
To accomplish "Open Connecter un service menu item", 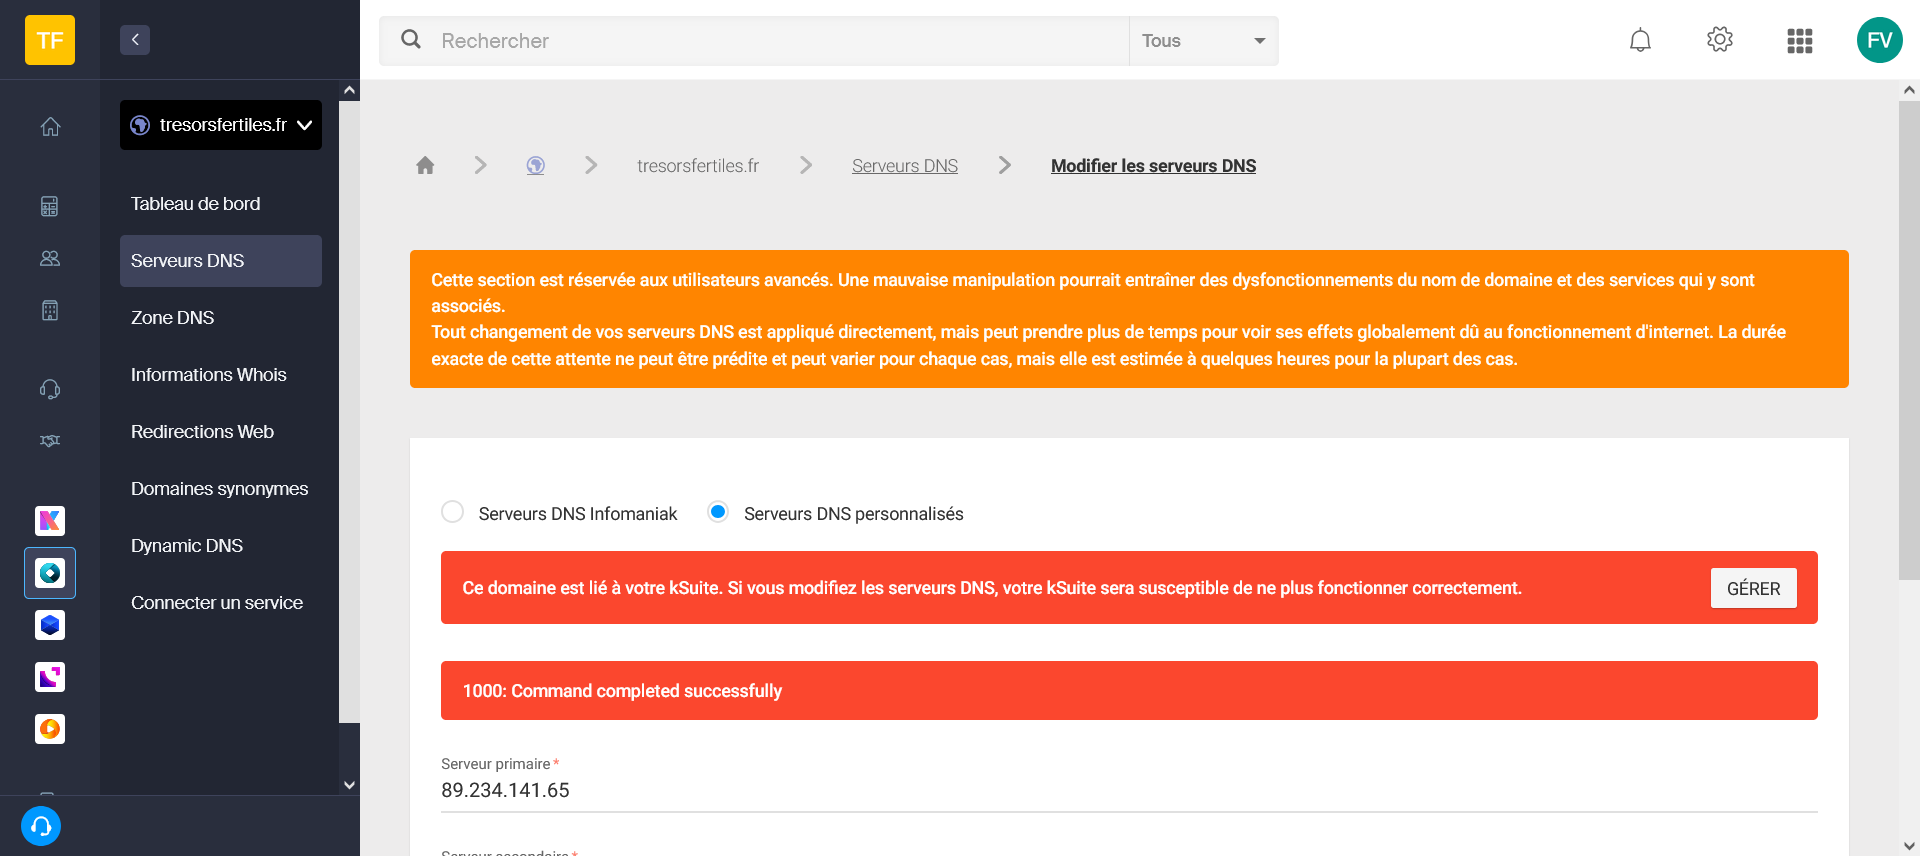I will [x=221, y=603].
